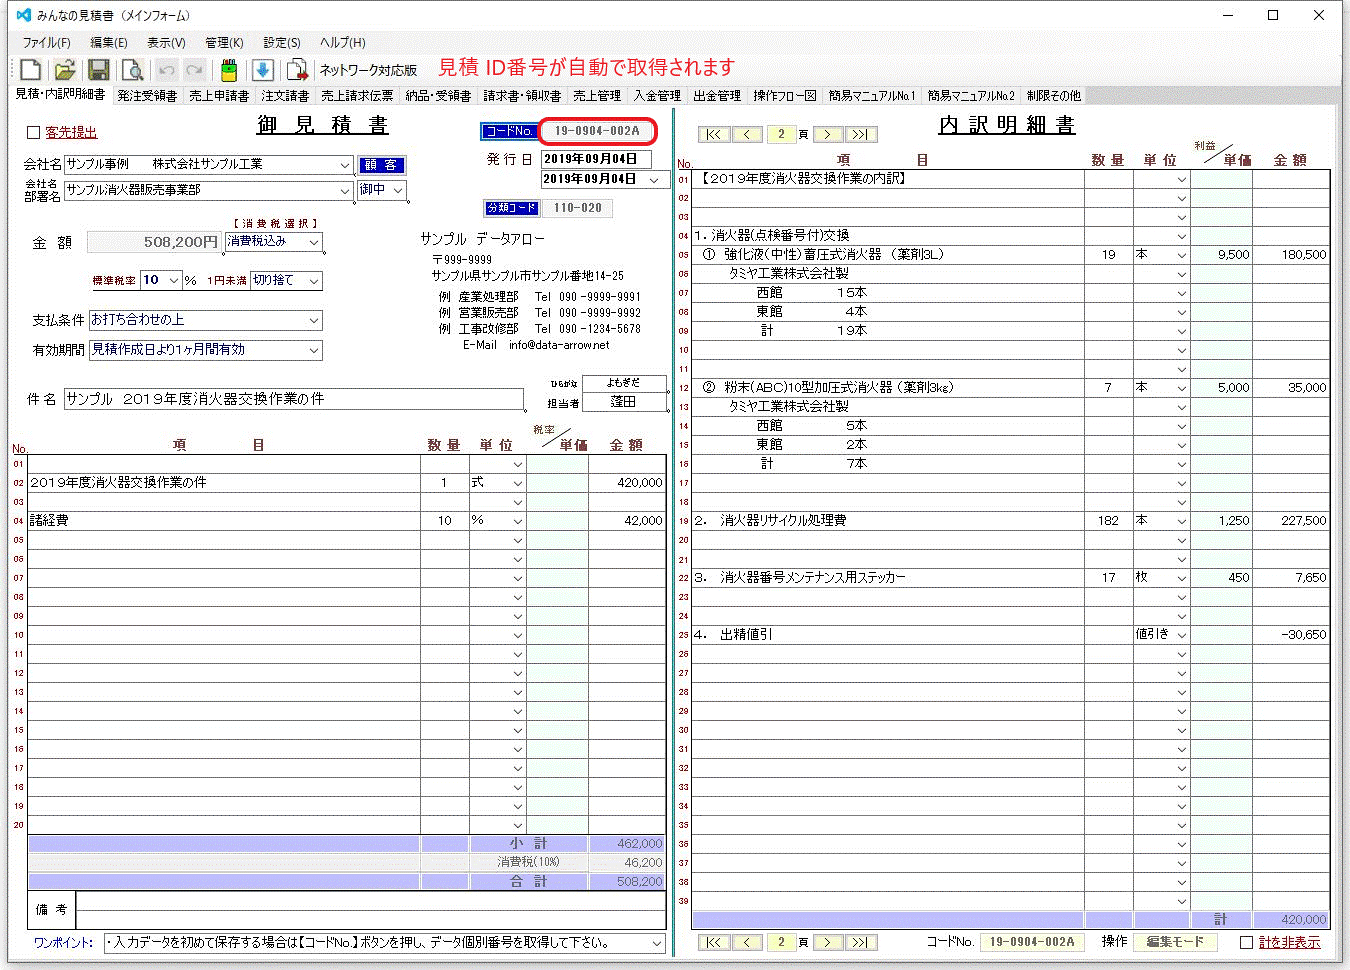
Task: Switch to the 納品・受領書 tab
Action: tap(438, 96)
